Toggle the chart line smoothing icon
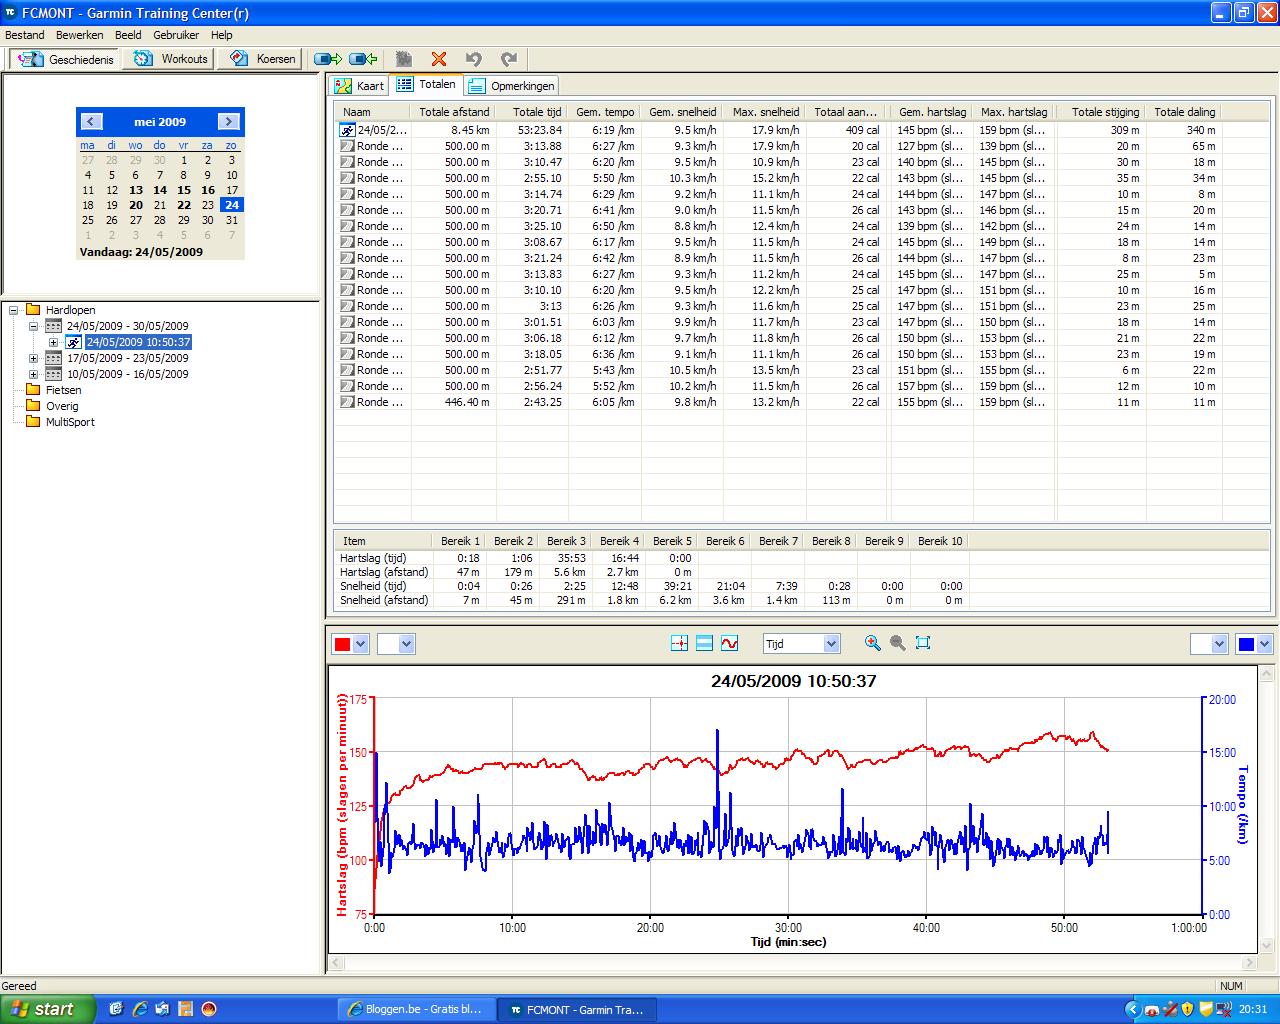Screen dimensions: 1280x1024 coord(729,643)
